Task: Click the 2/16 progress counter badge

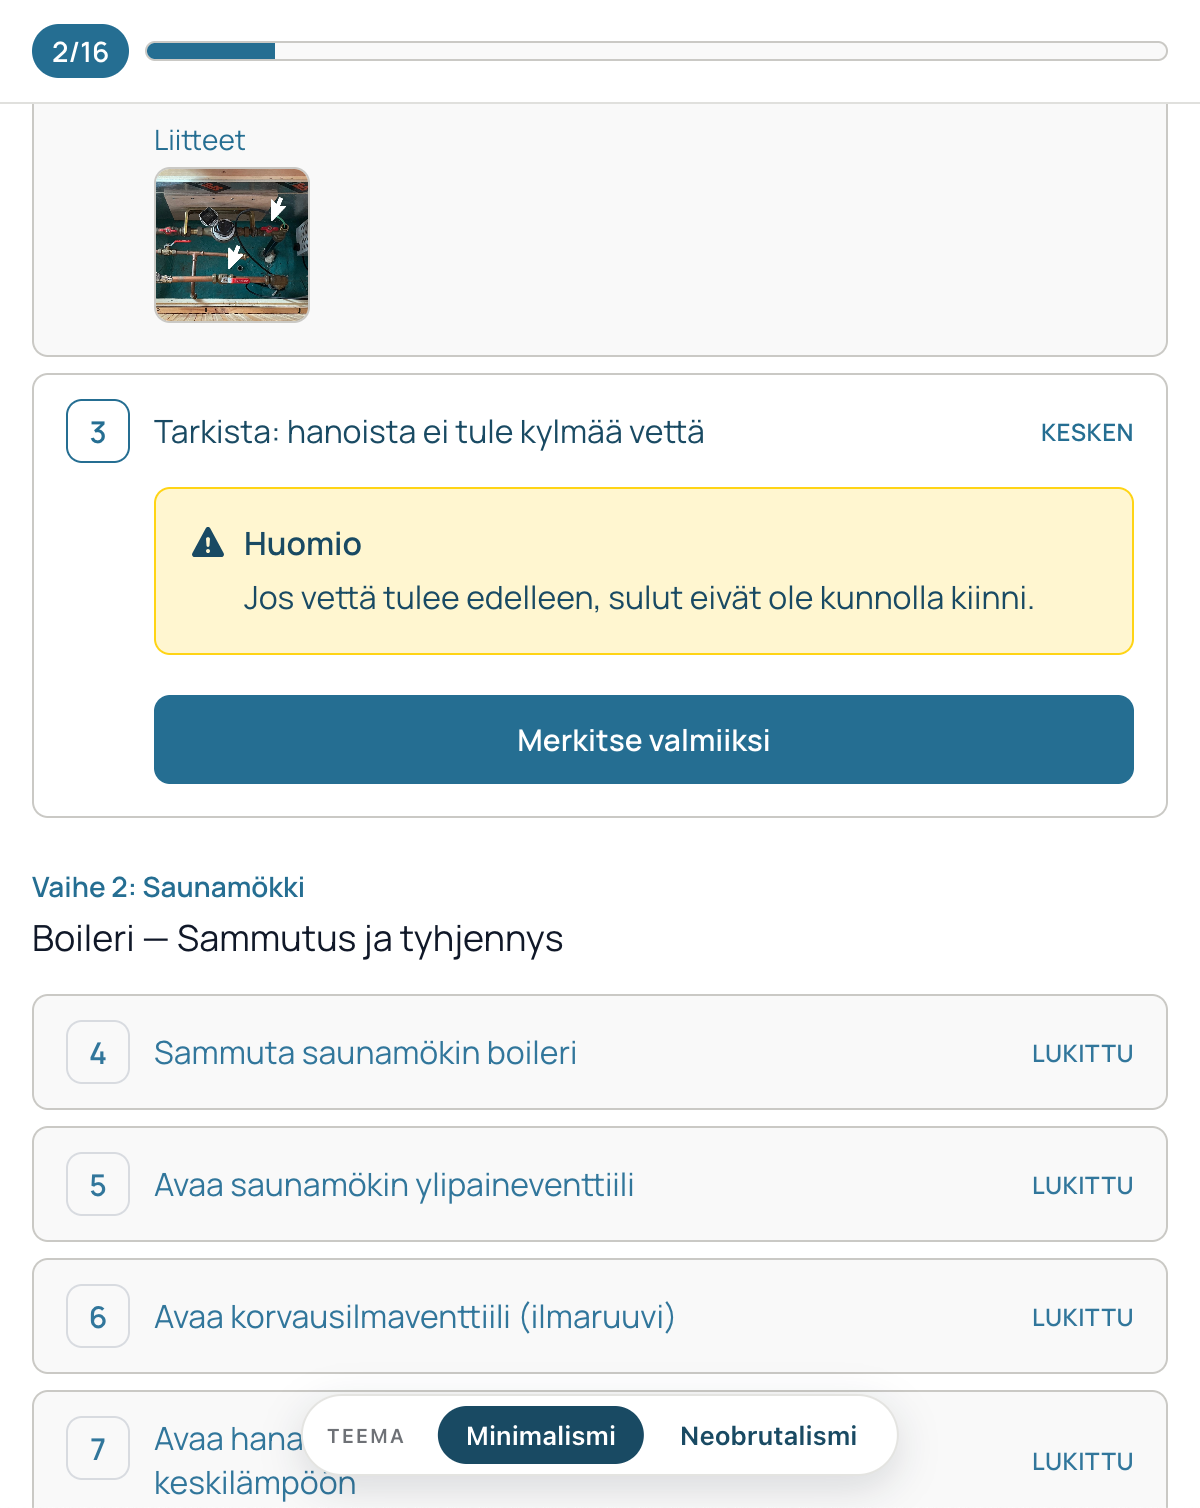Action: pyautogui.click(x=80, y=51)
